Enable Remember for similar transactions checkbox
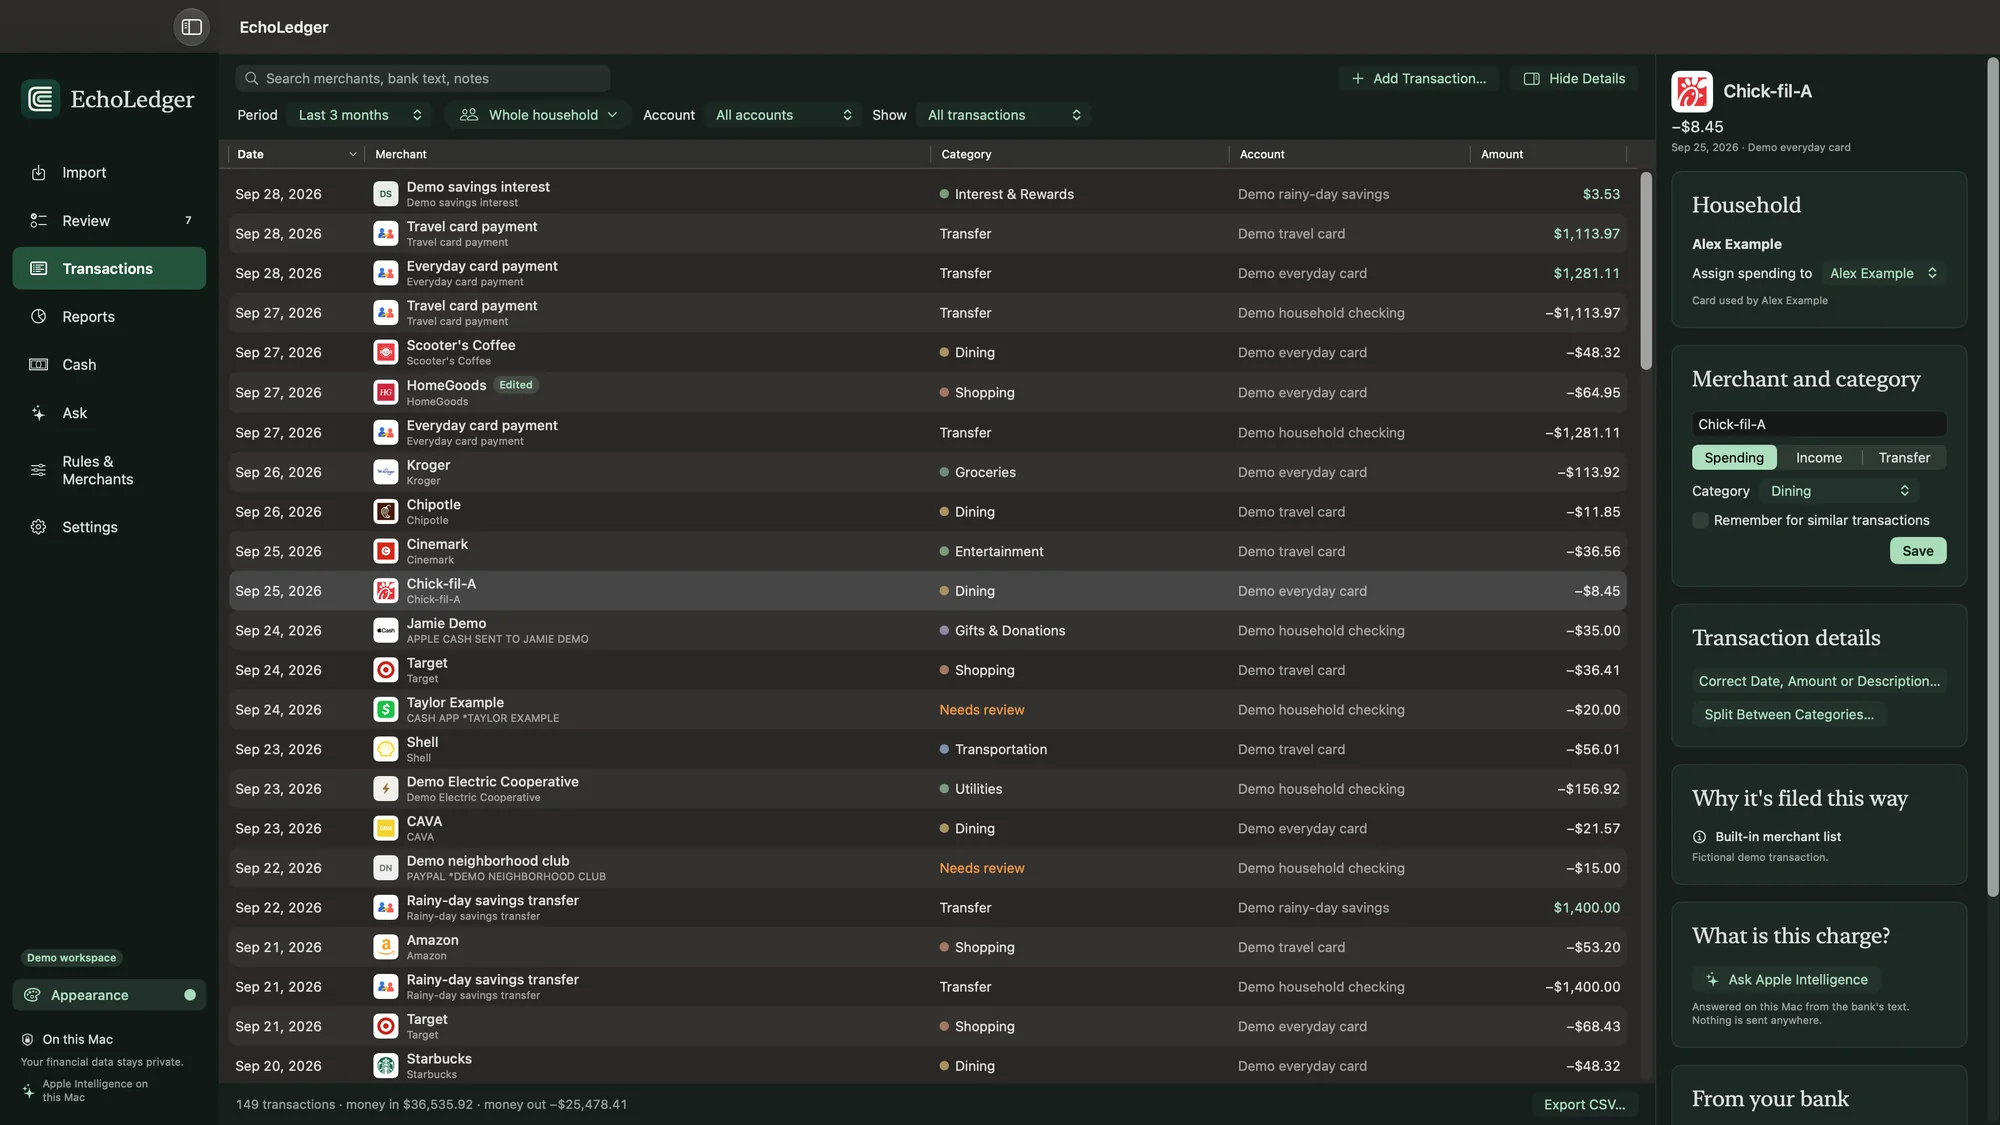This screenshot has width=2000, height=1125. tap(1700, 520)
